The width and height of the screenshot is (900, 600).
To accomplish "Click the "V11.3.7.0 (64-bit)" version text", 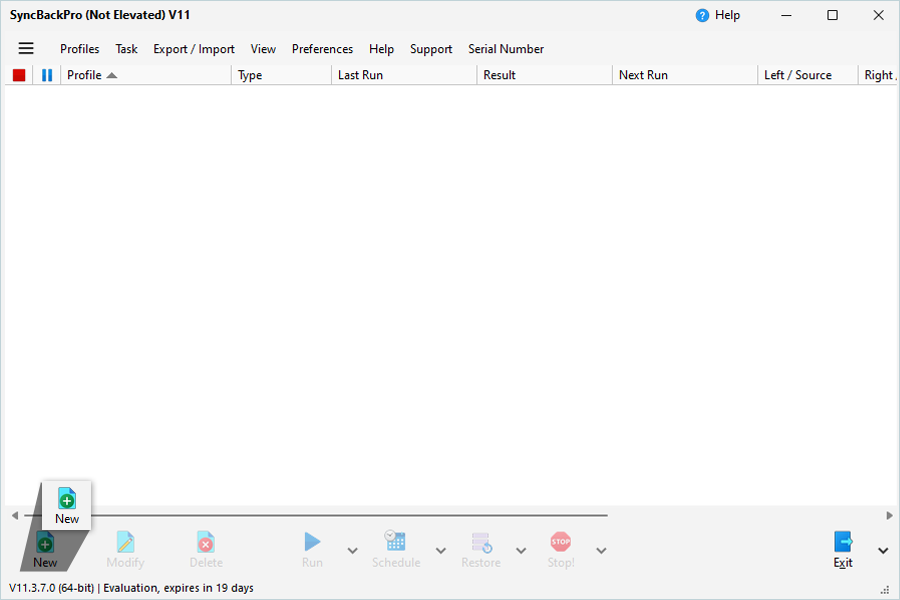I will [x=52, y=588].
